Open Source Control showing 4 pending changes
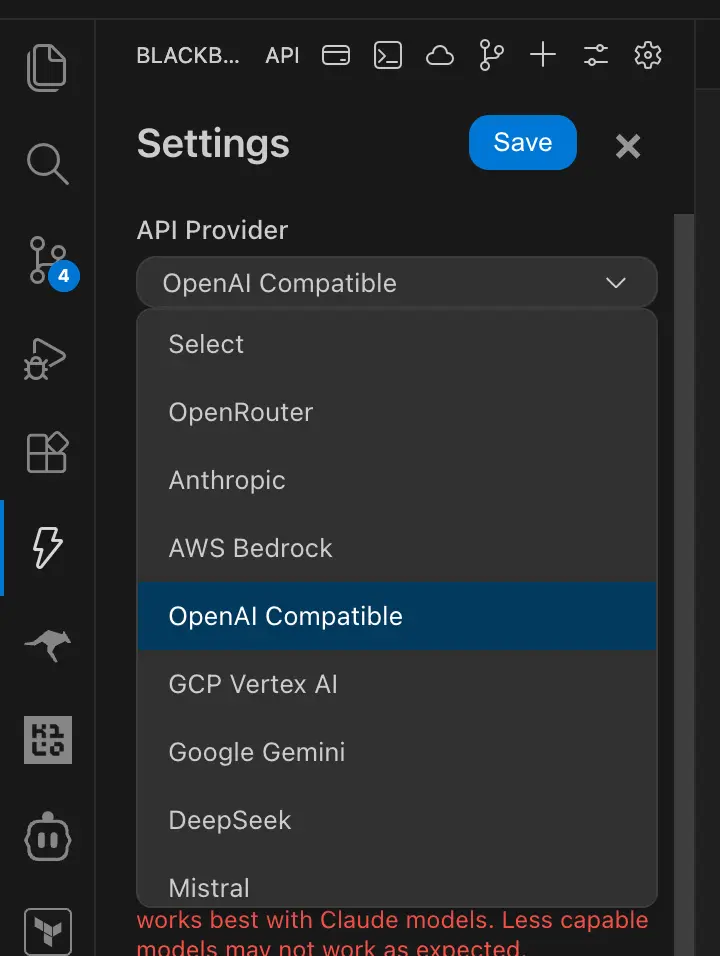This screenshot has height=956, width=720. [47, 261]
